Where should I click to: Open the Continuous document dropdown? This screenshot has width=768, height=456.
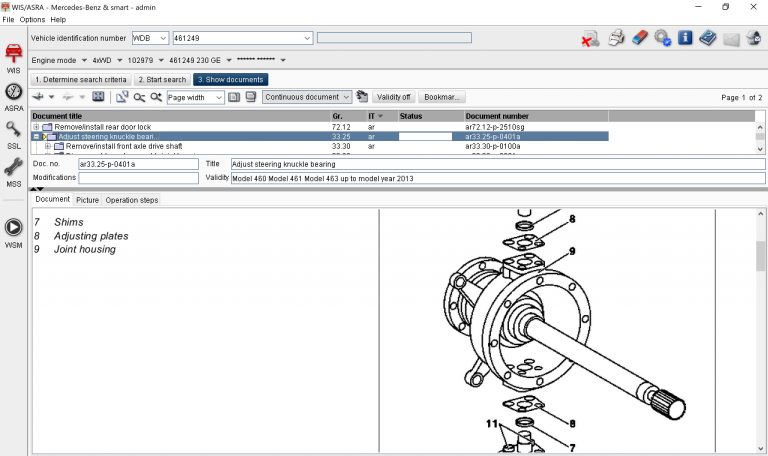[346, 97]
